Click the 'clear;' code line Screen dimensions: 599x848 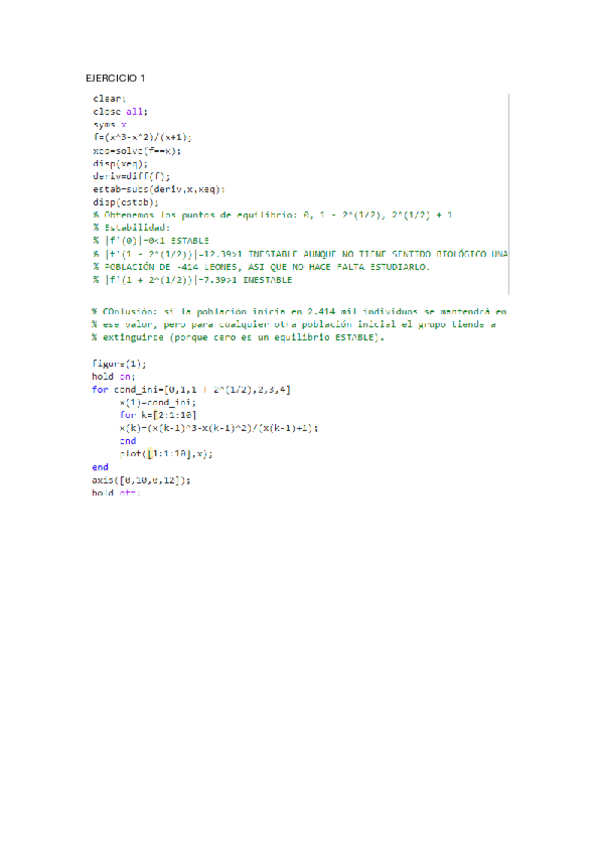tap(109, 98)
